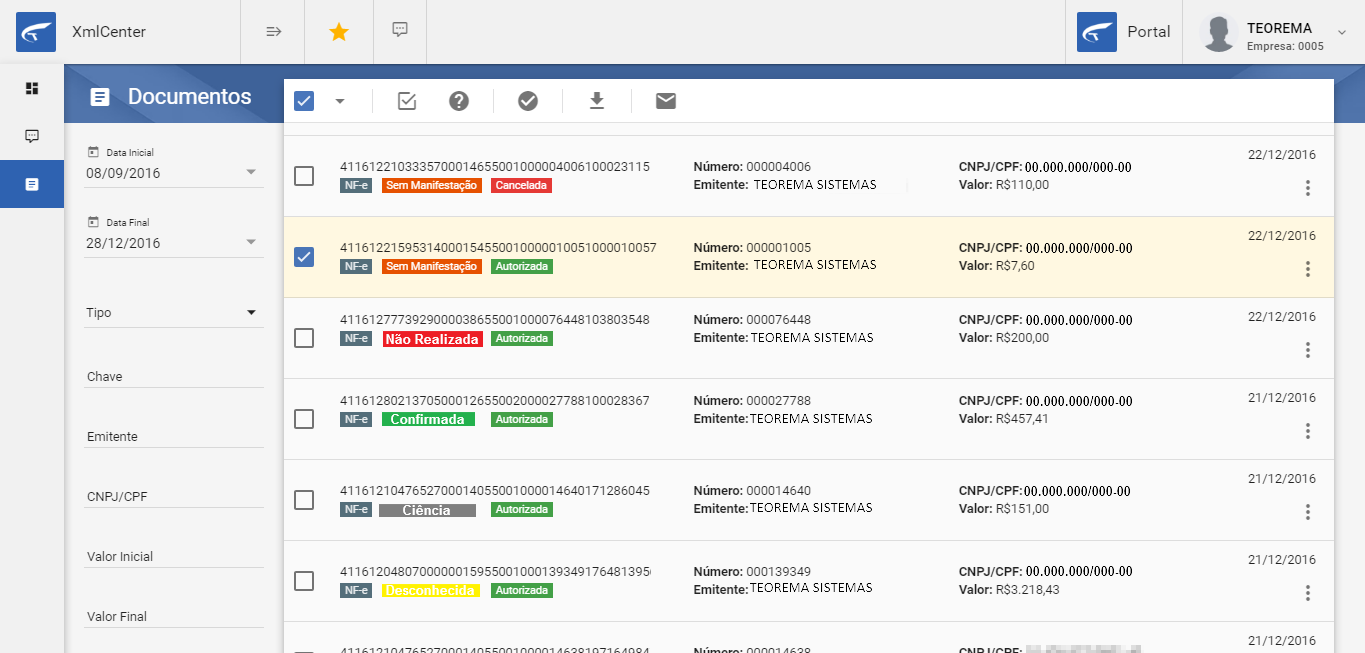This screenshot has width=1365, height=653.
Task: Click the XmlCenter title text
Action: coord(109,32)
